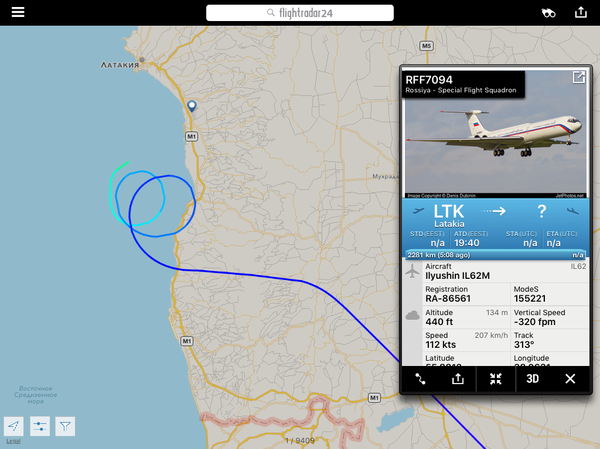Click the location arrow button on map

coord(14,426)
